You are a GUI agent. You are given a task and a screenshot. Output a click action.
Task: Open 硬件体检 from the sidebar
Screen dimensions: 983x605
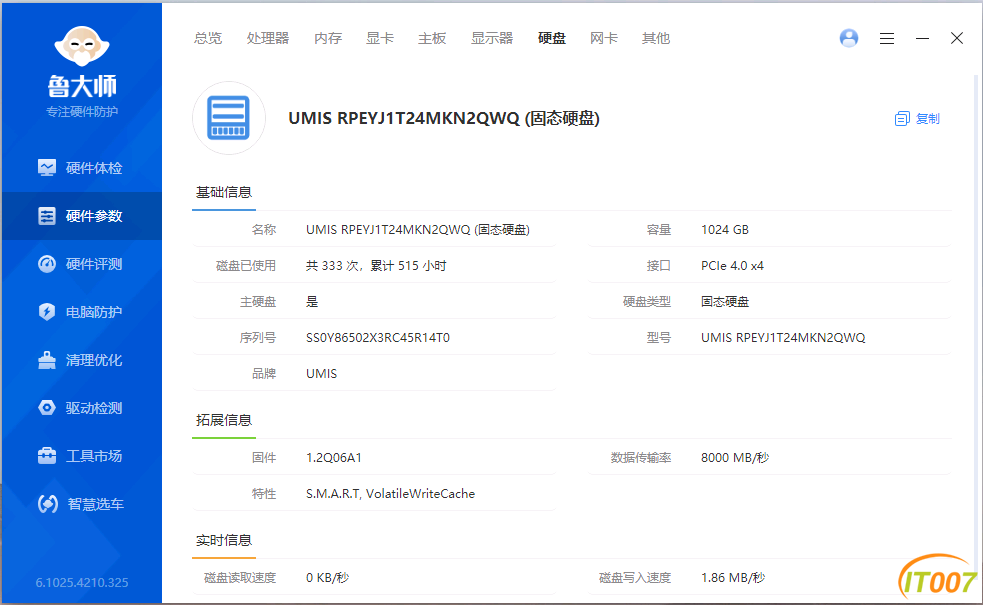[81, 168]
